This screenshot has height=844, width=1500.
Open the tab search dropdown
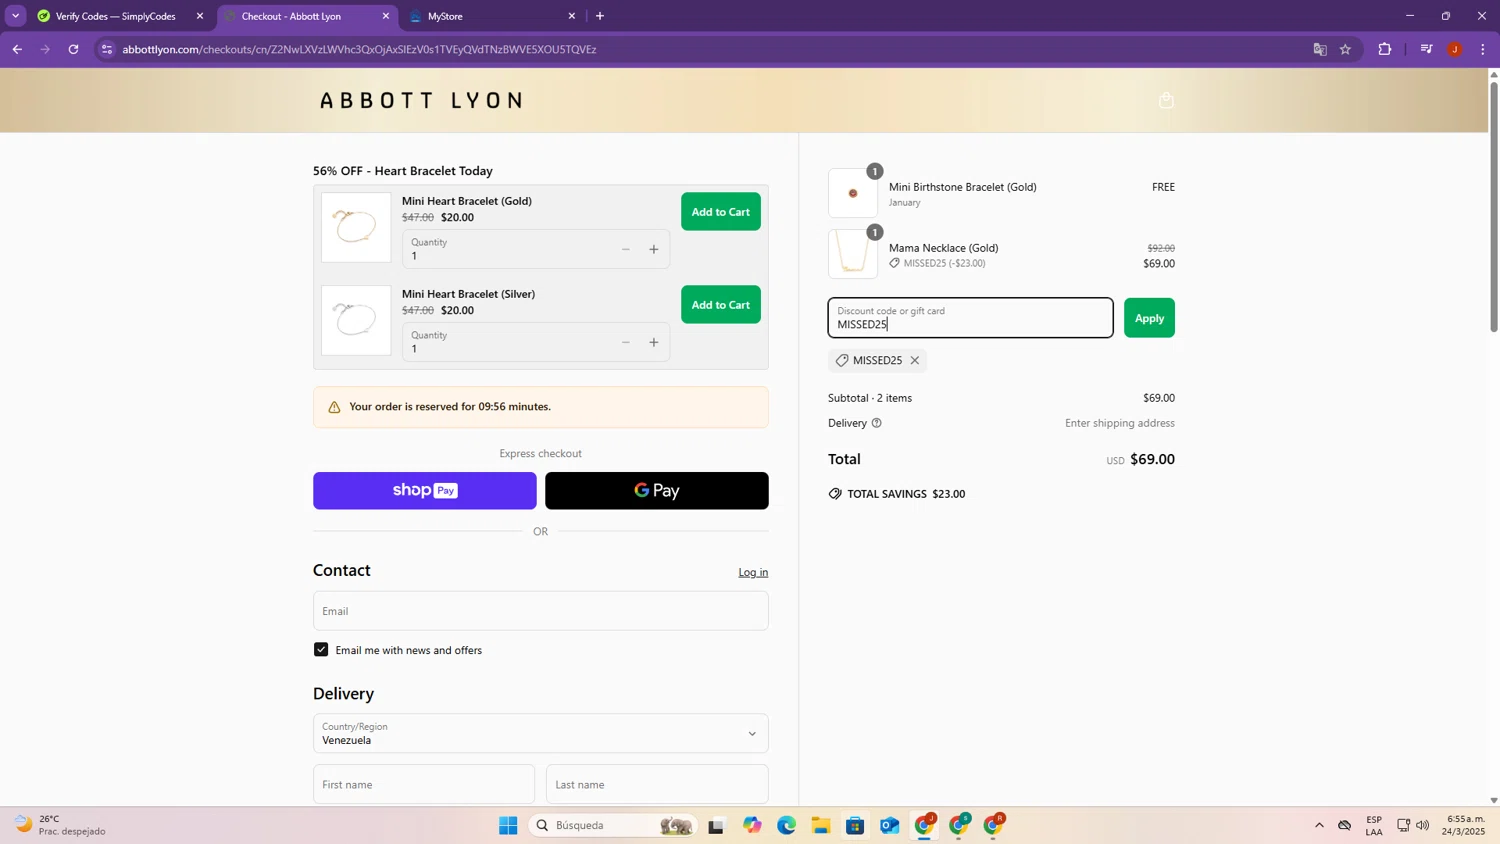click(15, 16)
